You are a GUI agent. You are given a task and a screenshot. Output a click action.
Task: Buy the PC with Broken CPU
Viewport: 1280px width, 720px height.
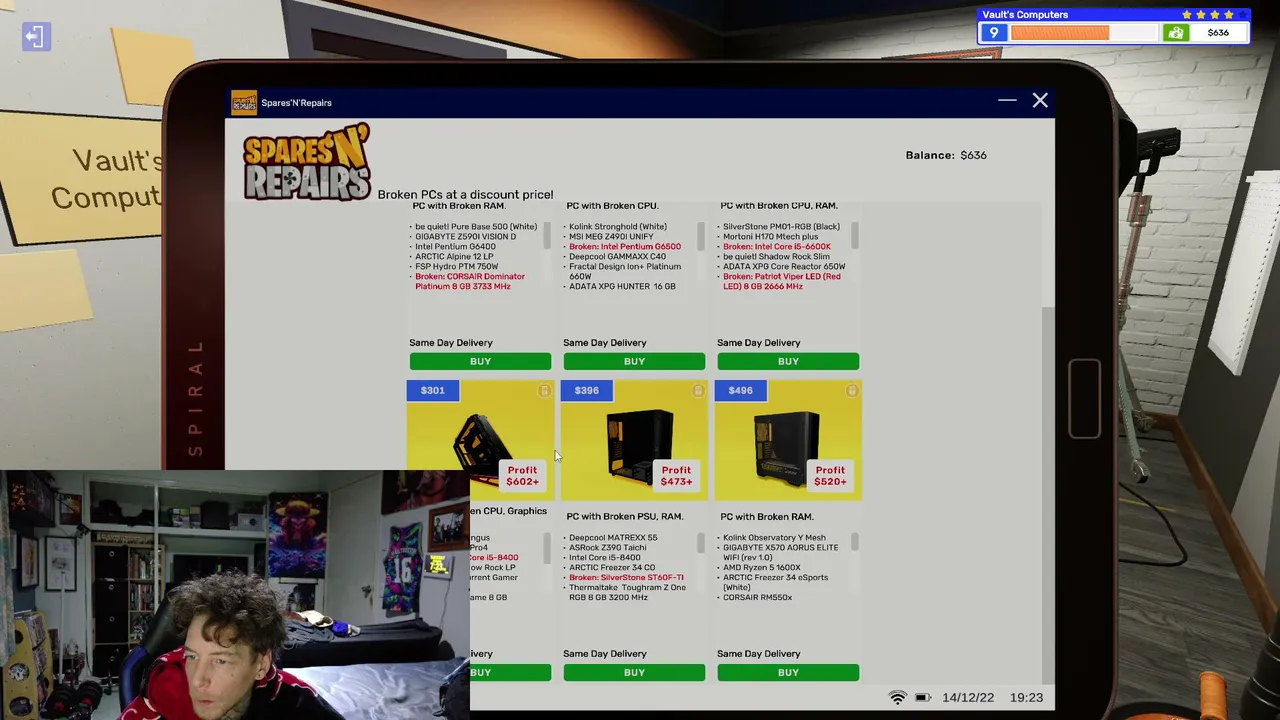coord(634,361)
